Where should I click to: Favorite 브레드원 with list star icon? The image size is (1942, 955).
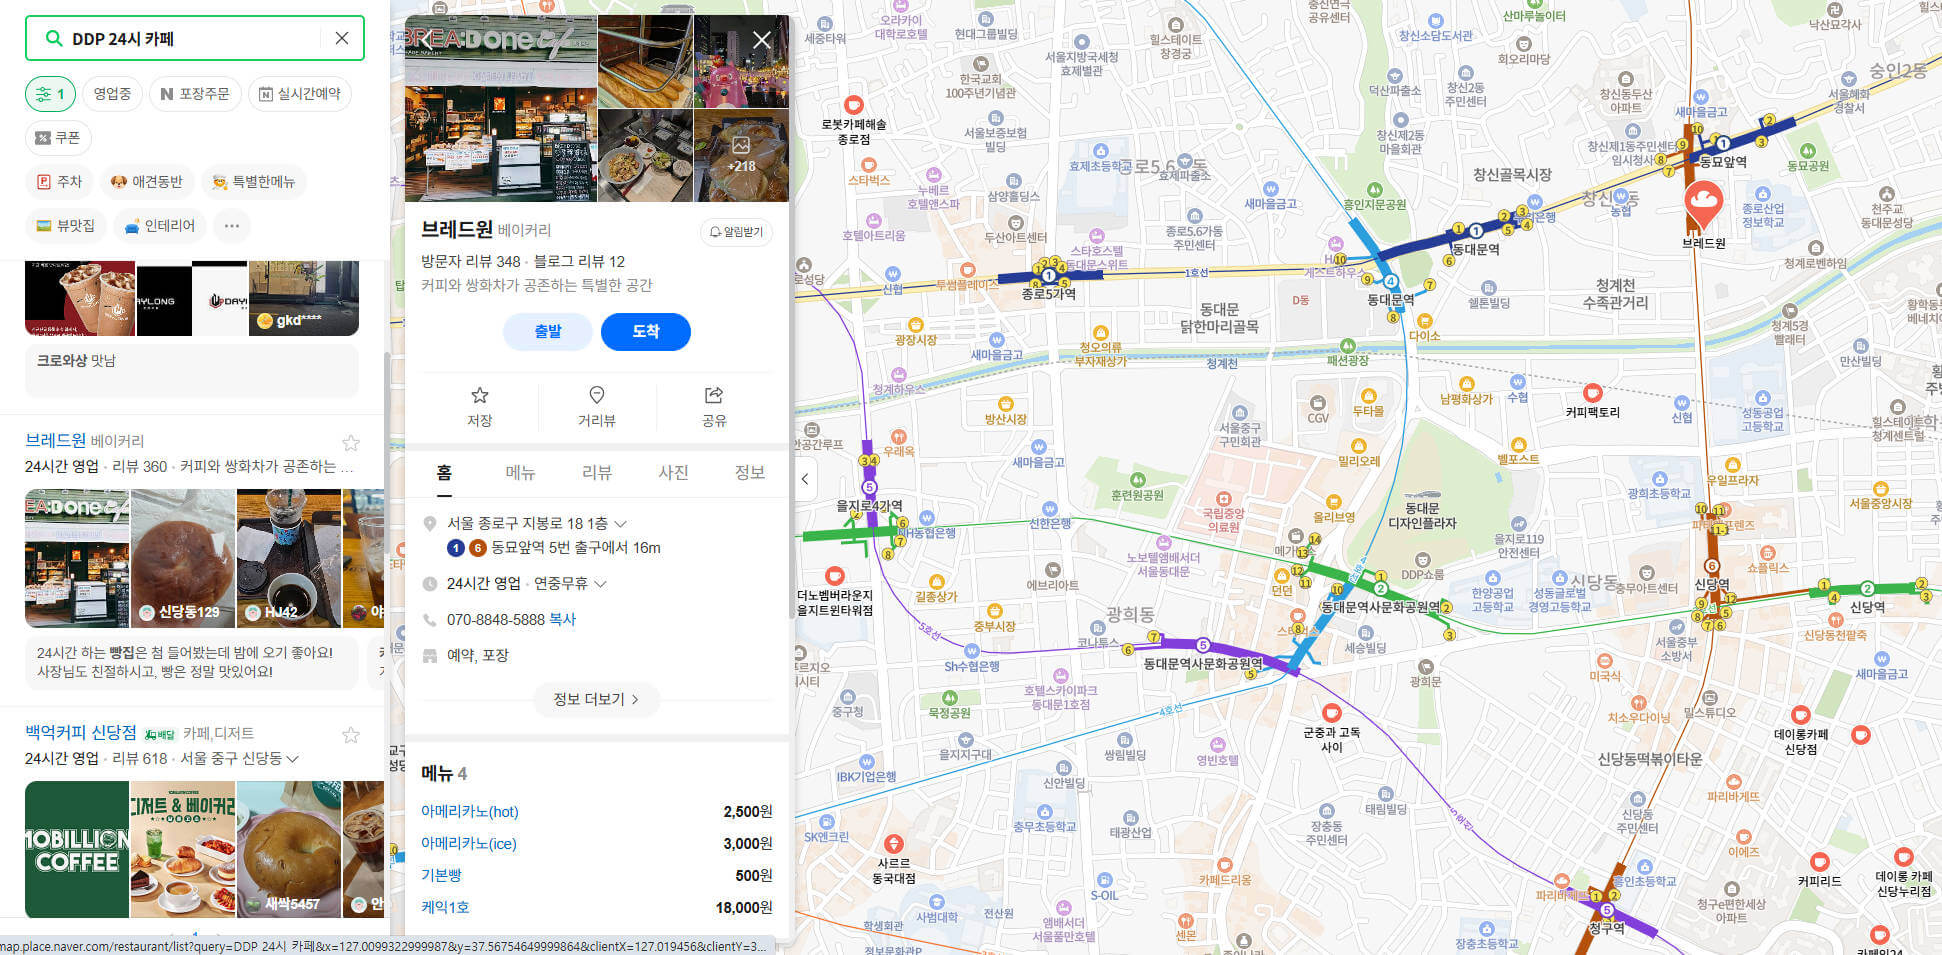click(x=351, y=443)
